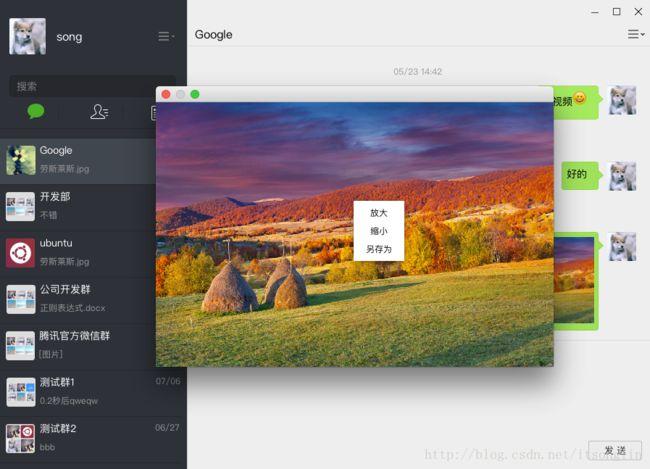Click green fullscreen button on image viewer
Image resolution: width=650 pixels, height=469 pixels.
point(195,94)
